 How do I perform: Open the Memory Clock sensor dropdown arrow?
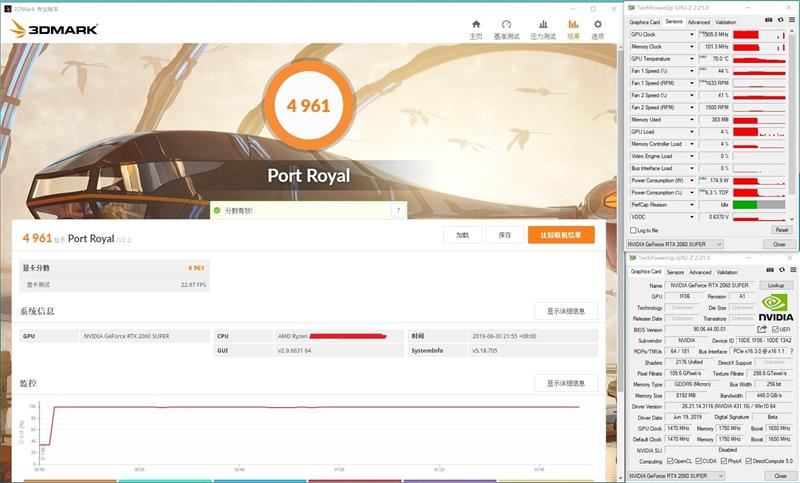tap(692, 47)
